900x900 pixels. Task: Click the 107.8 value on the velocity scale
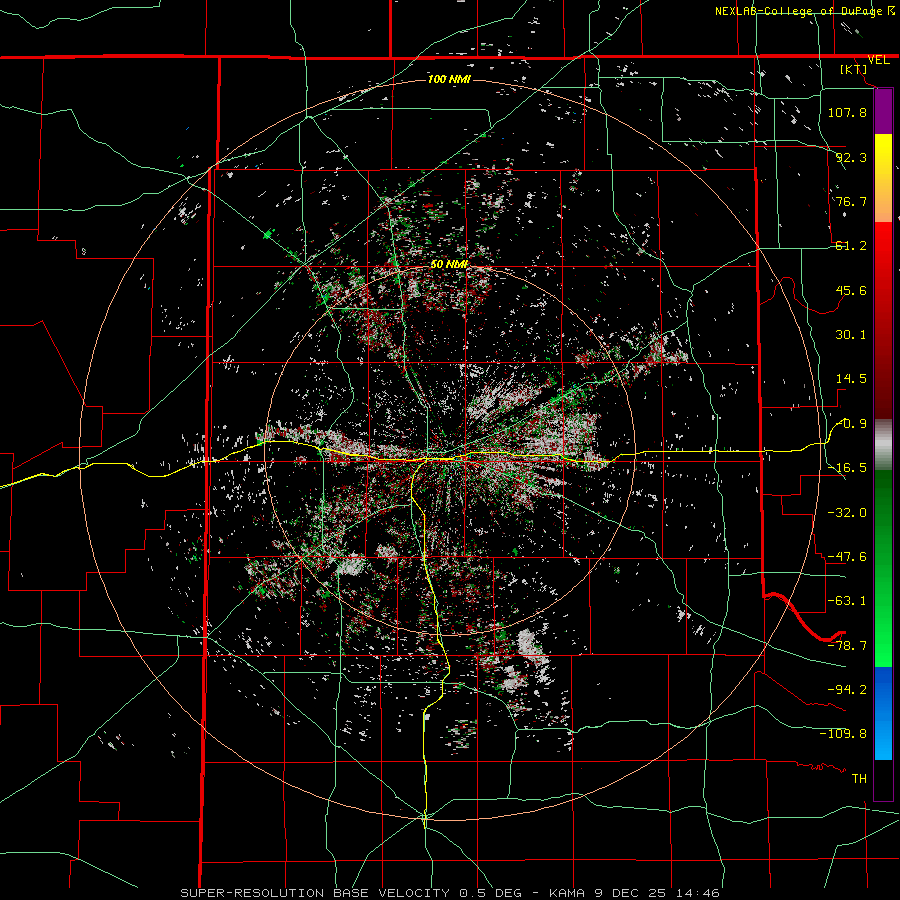point(847,112)
